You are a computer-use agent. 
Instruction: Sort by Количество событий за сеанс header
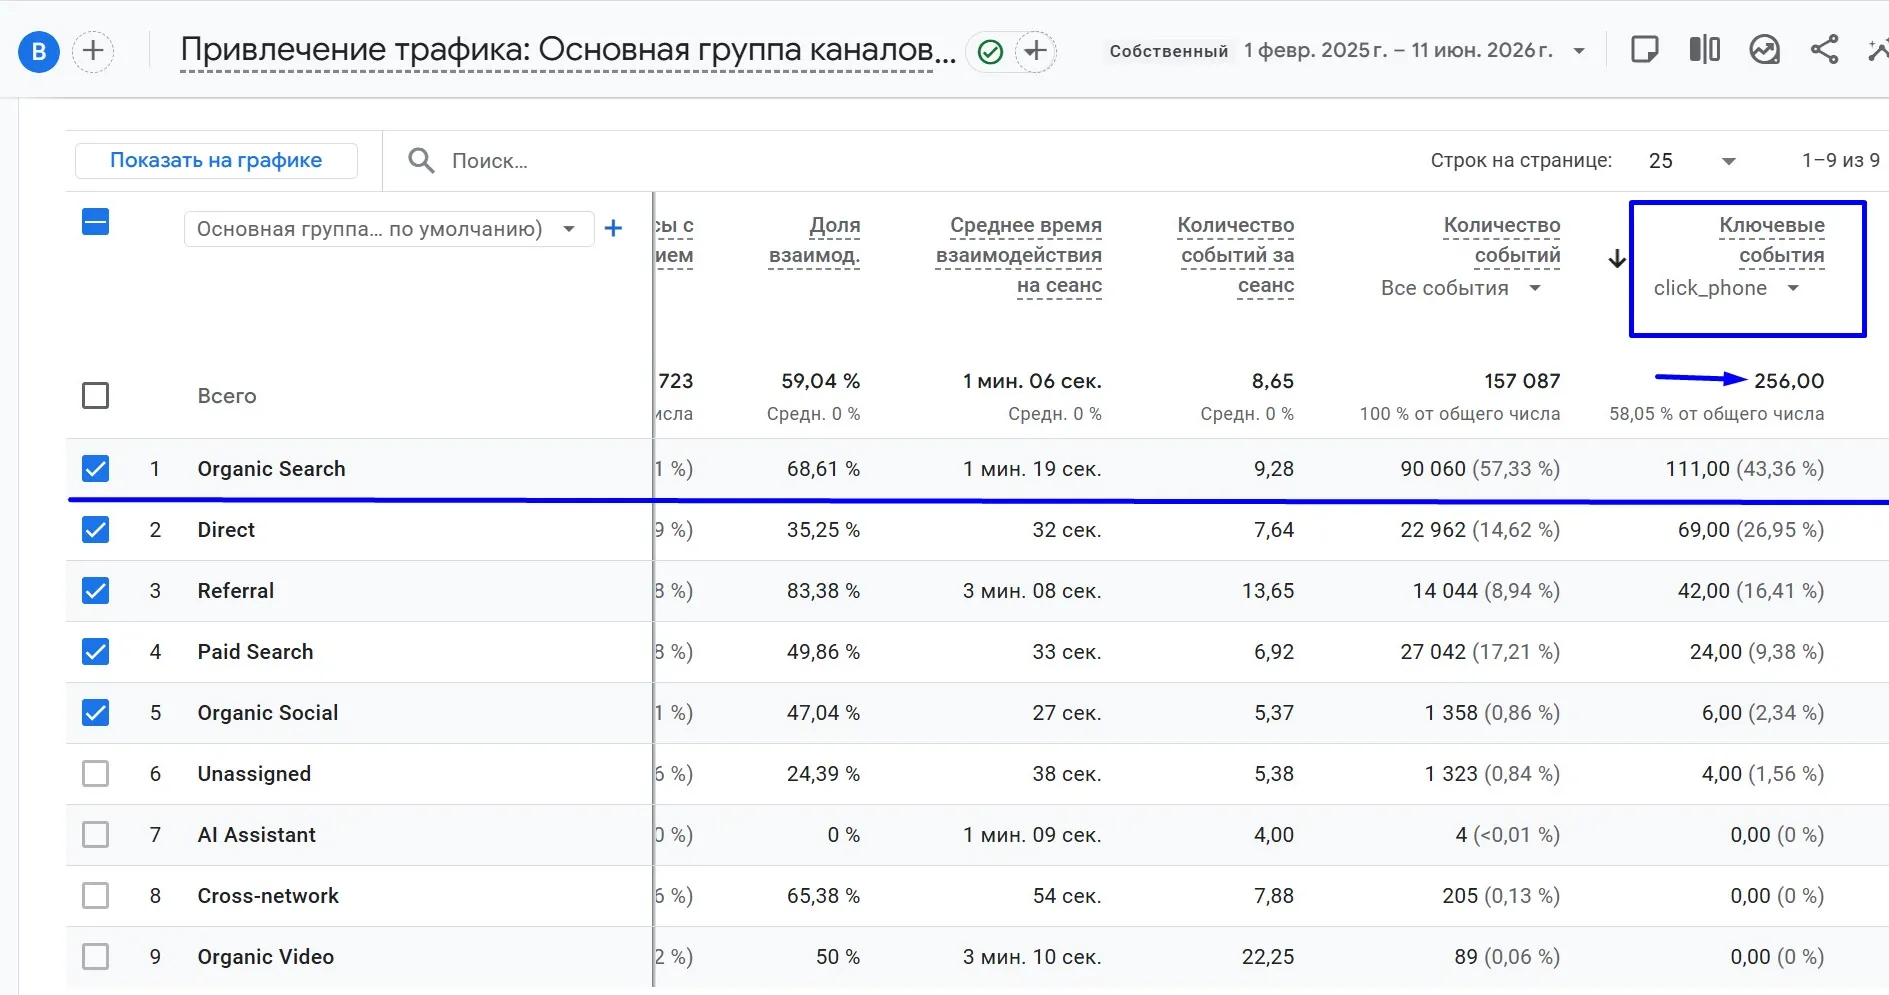pos(1236,255)
